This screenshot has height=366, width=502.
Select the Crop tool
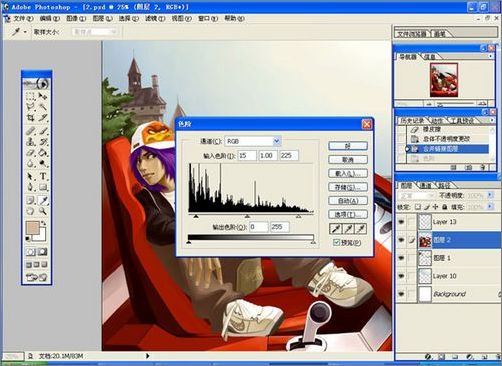tap(31, 118)
